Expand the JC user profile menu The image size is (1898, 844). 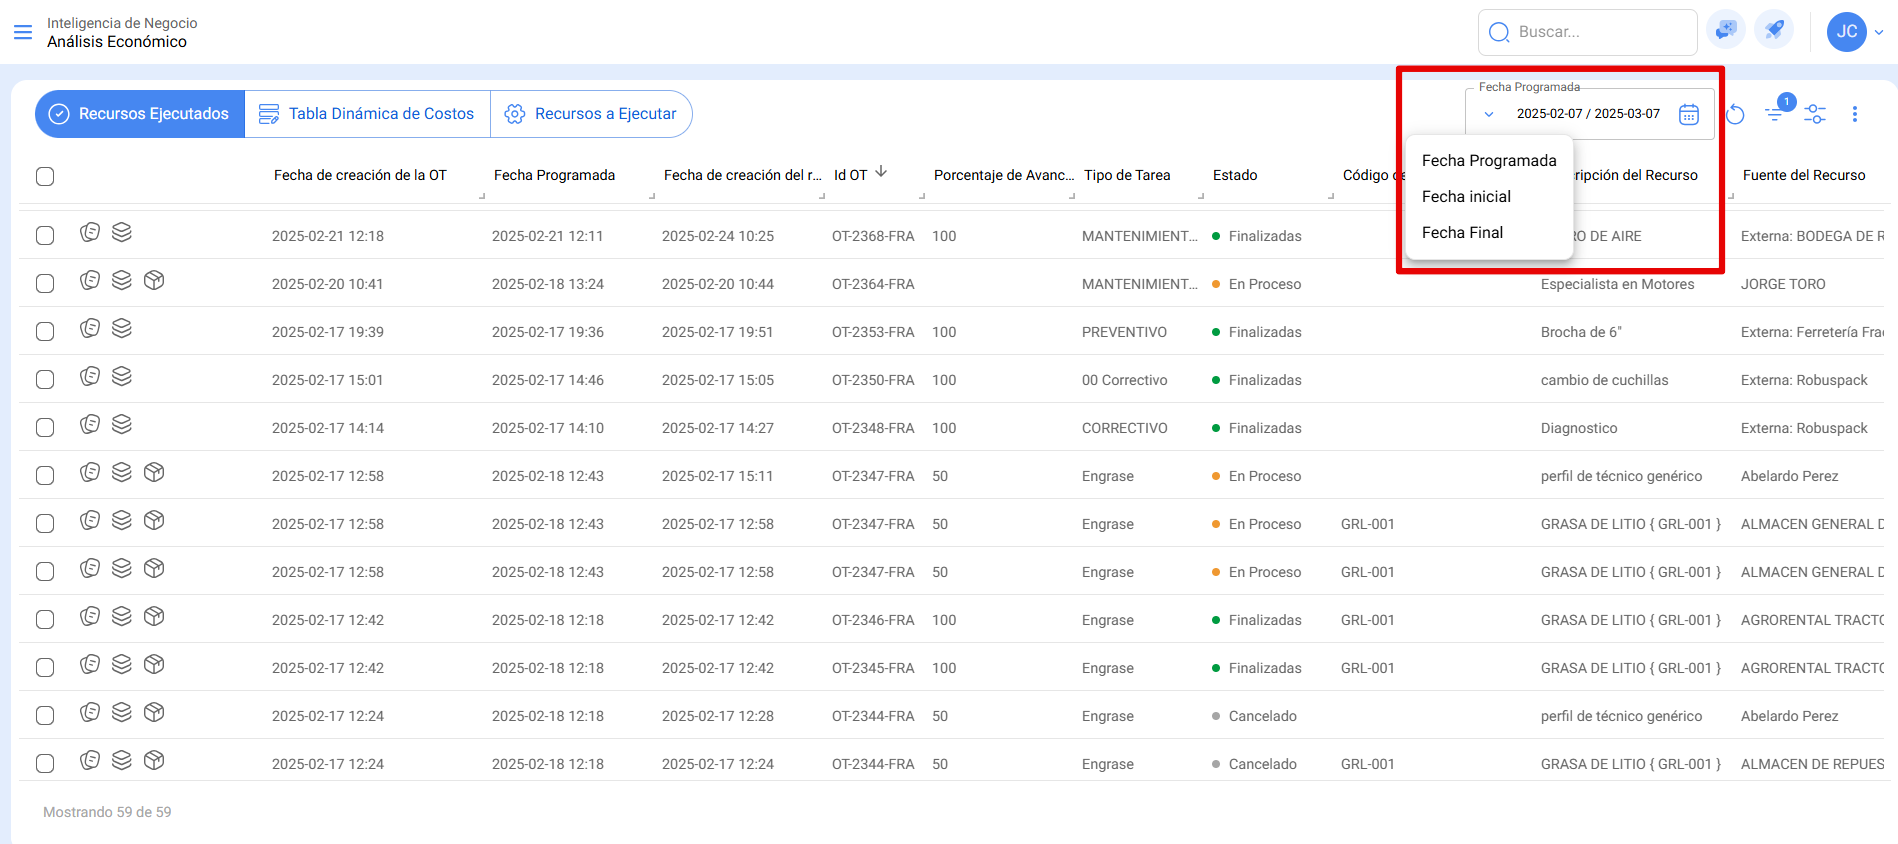1855,32
